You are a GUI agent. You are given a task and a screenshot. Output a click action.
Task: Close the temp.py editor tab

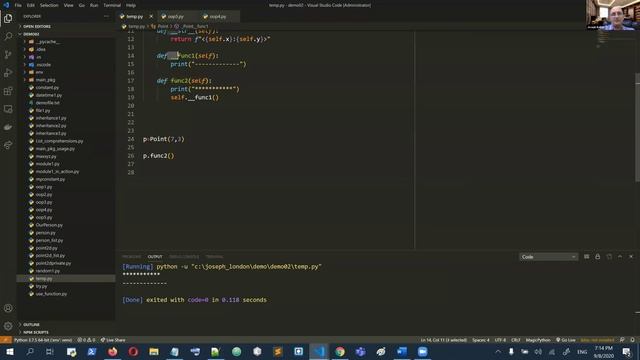151,16
